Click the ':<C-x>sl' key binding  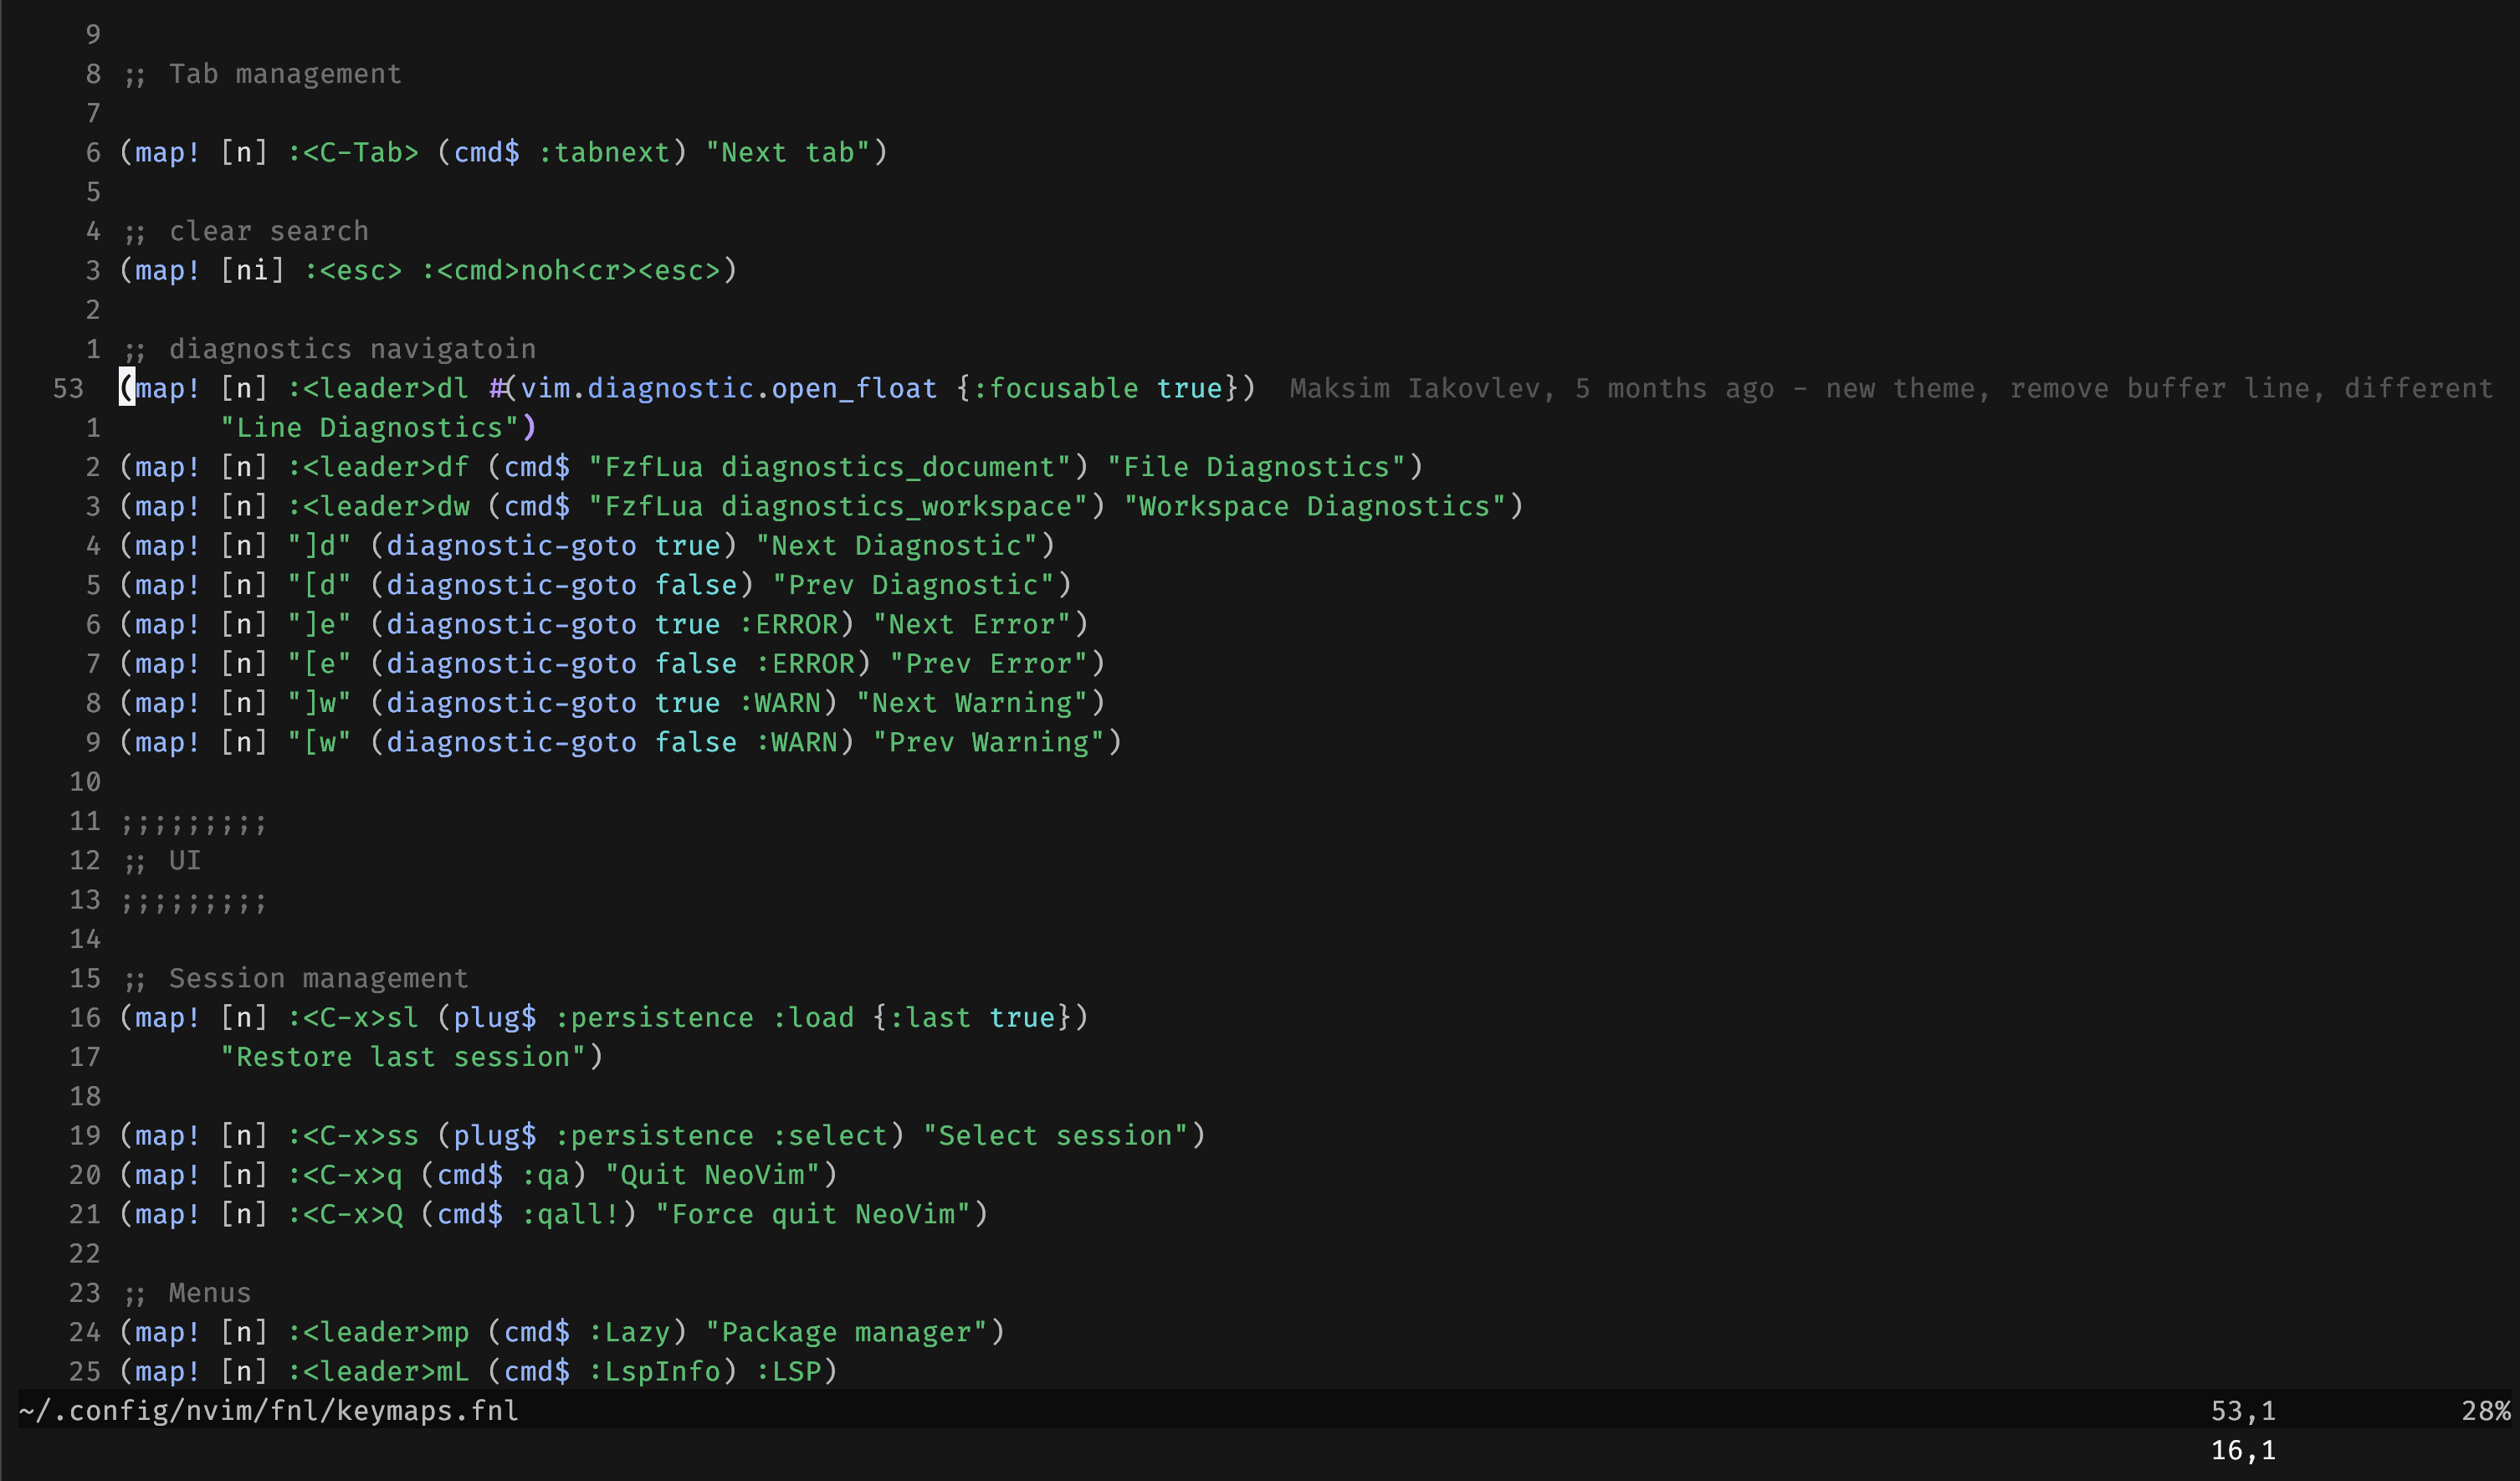(x=353, y=1017)
